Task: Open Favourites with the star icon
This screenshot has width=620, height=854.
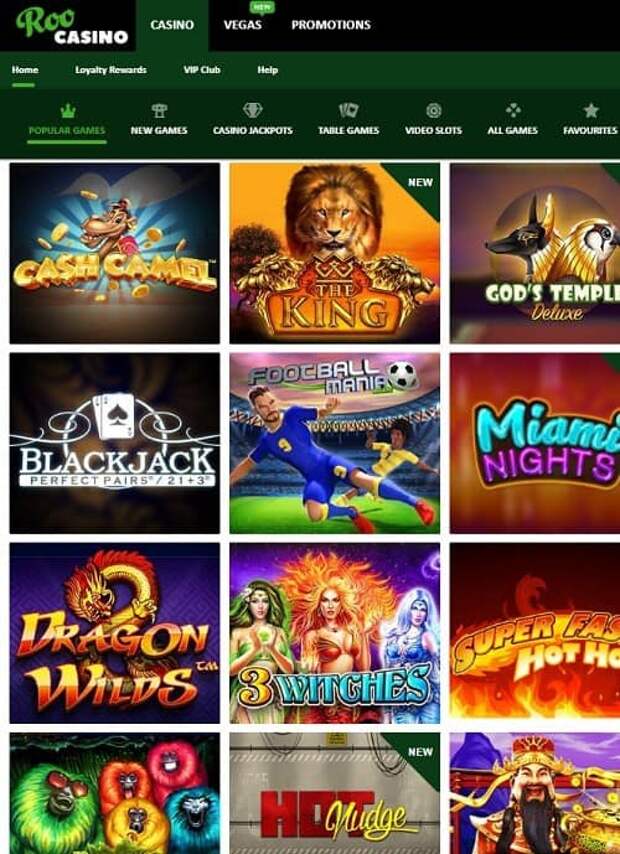Action: click(x=591, y=111)
